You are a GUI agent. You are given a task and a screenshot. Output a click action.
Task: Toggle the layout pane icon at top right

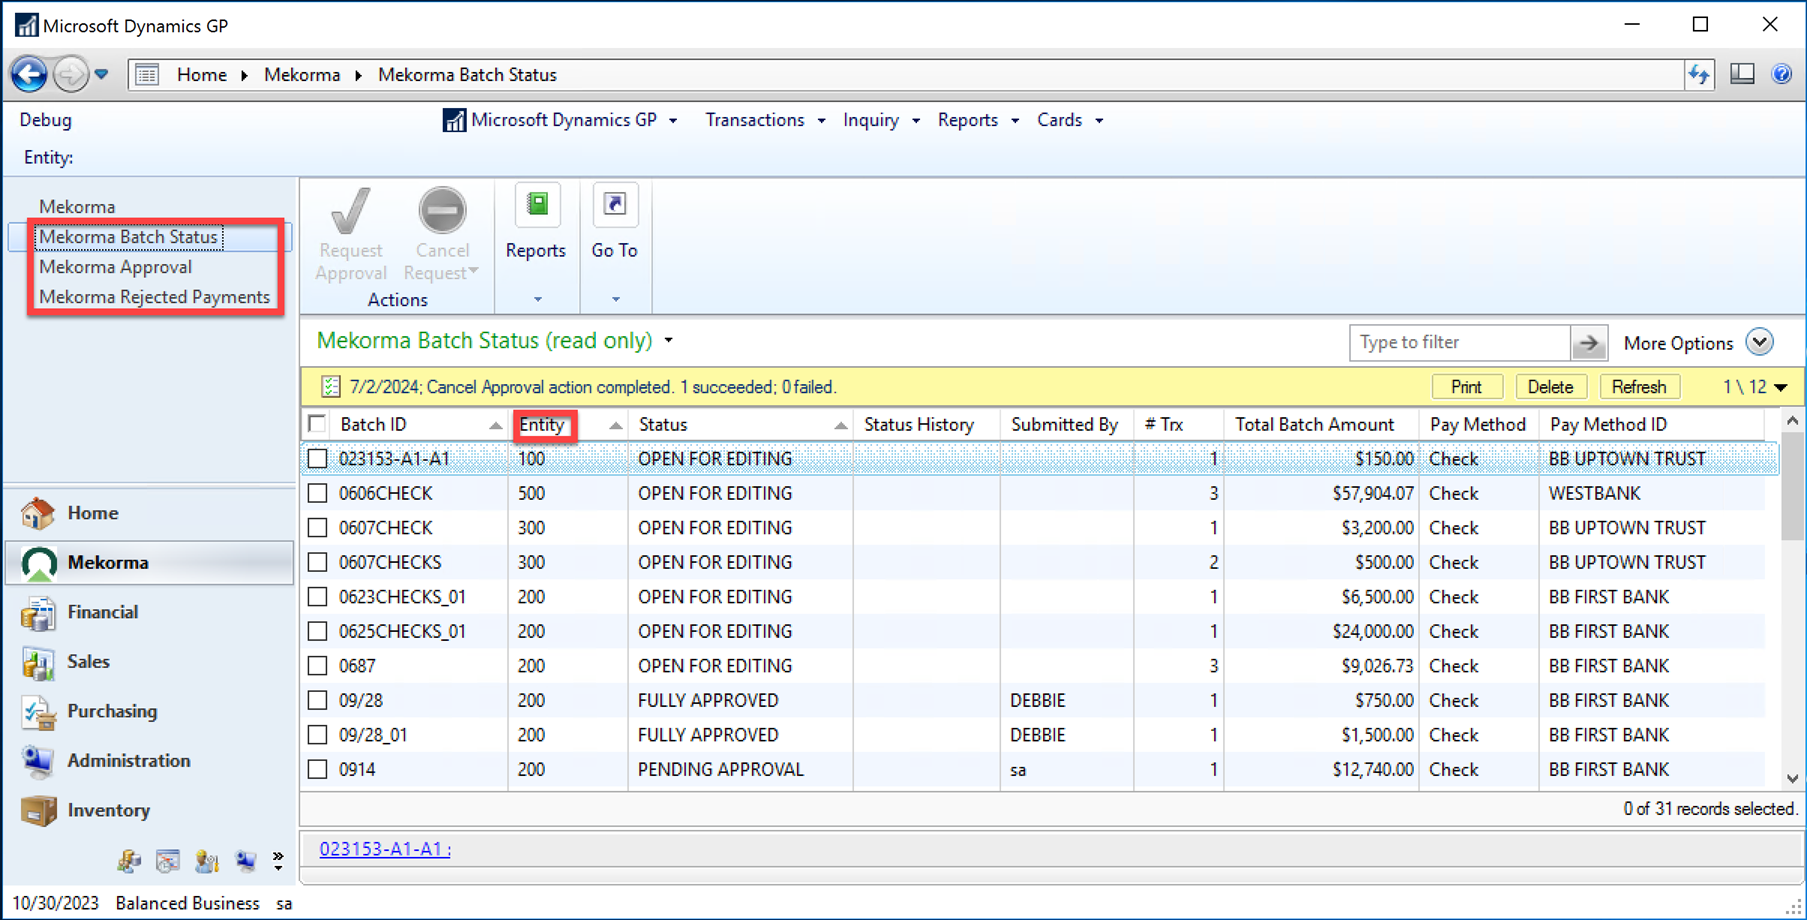pos(1742,74)
